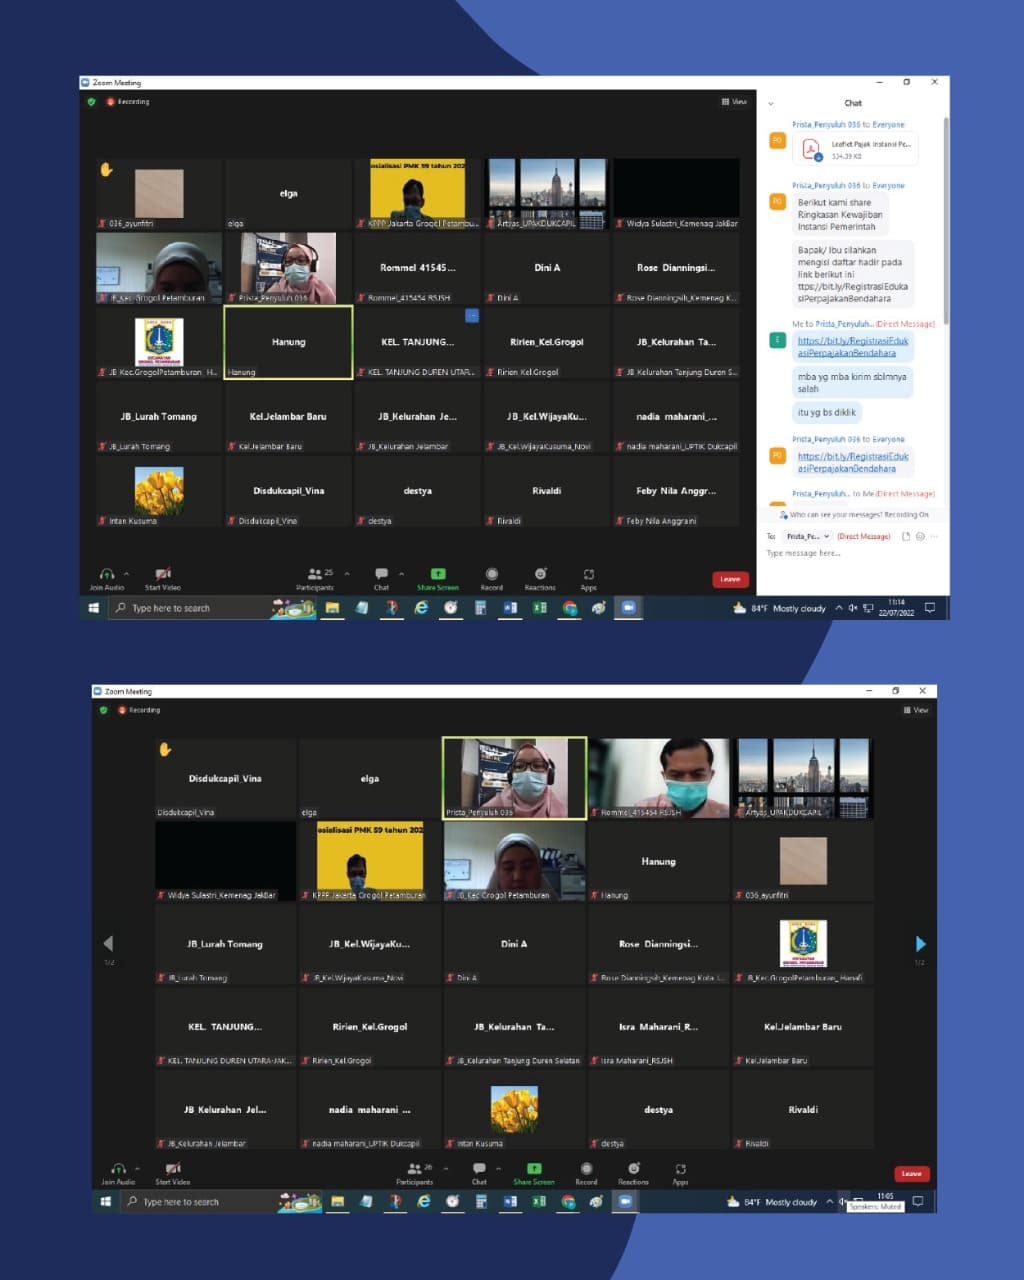Open Participants list in the bottom Zoom window

[x=414, y=1172]
